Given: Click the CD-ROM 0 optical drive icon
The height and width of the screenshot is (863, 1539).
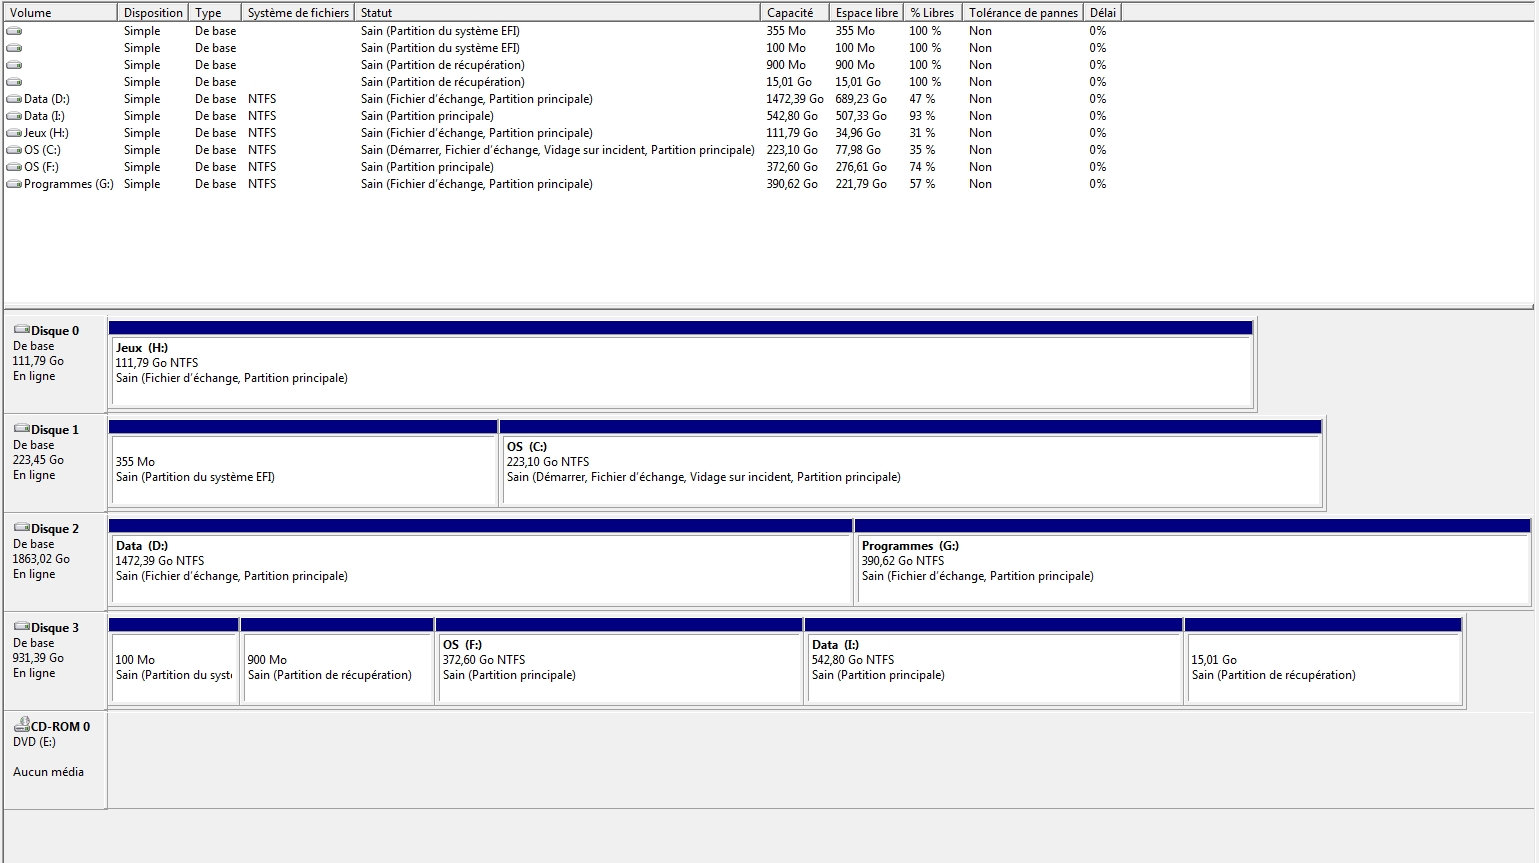Looking at the screenshot, I should click(21, 725).
